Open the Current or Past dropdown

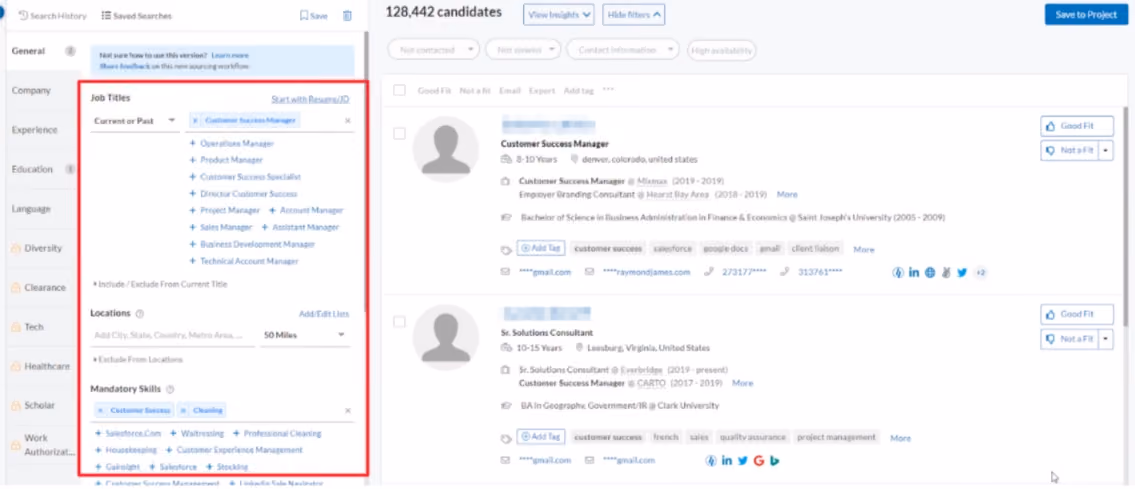tap(135, 121)
